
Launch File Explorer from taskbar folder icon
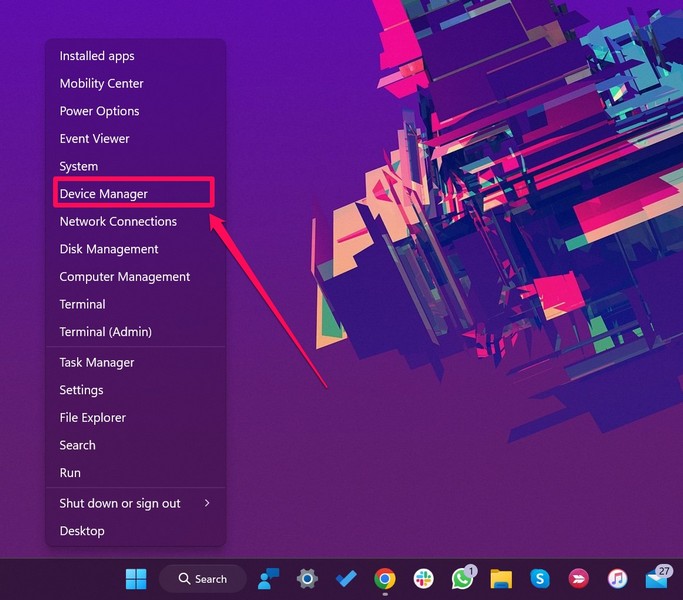[x=501, y=578]
